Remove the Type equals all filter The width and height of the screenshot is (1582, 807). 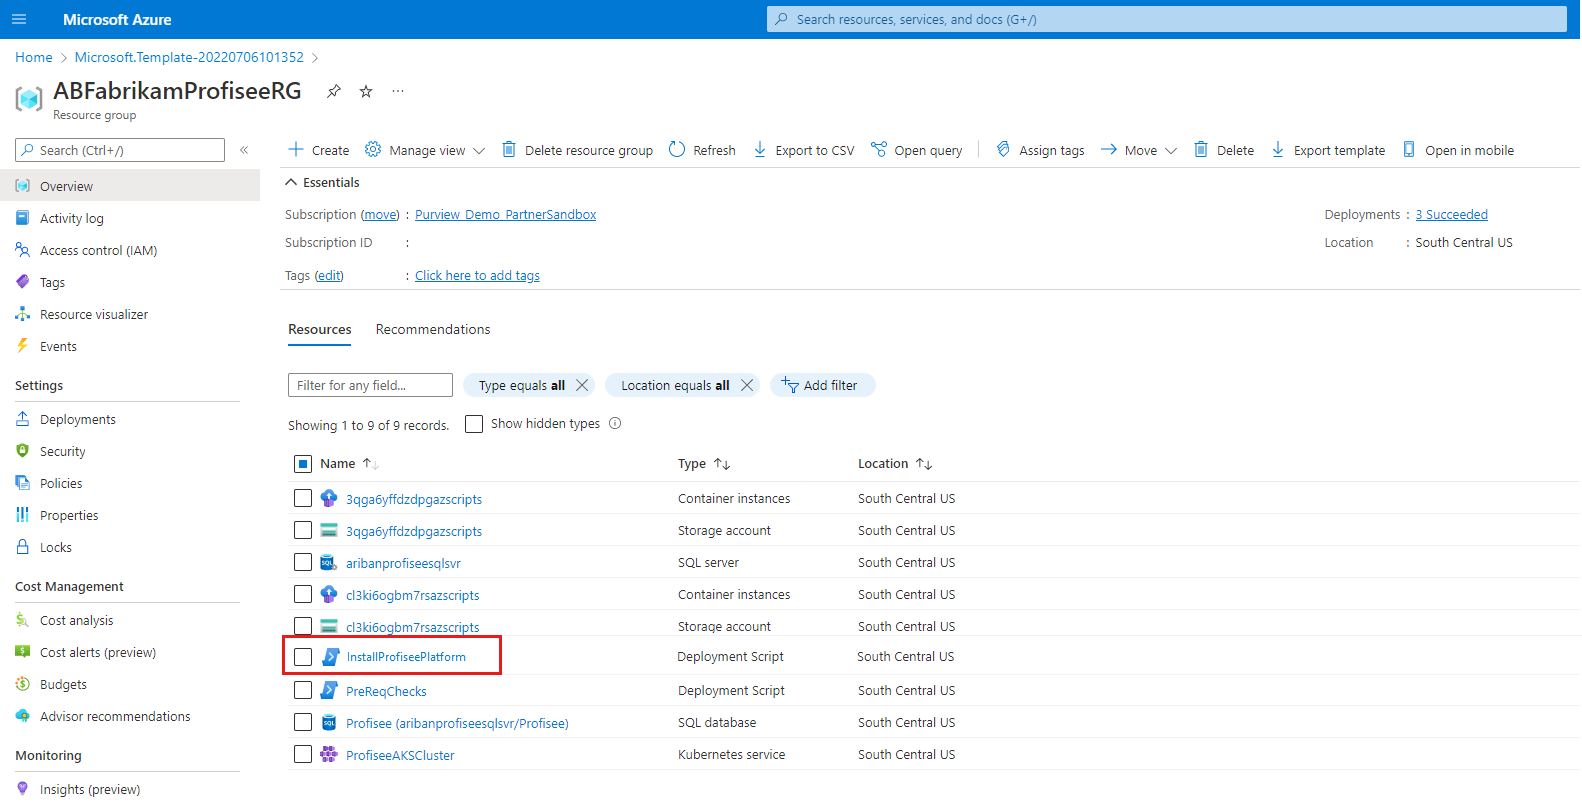point(582,385)
